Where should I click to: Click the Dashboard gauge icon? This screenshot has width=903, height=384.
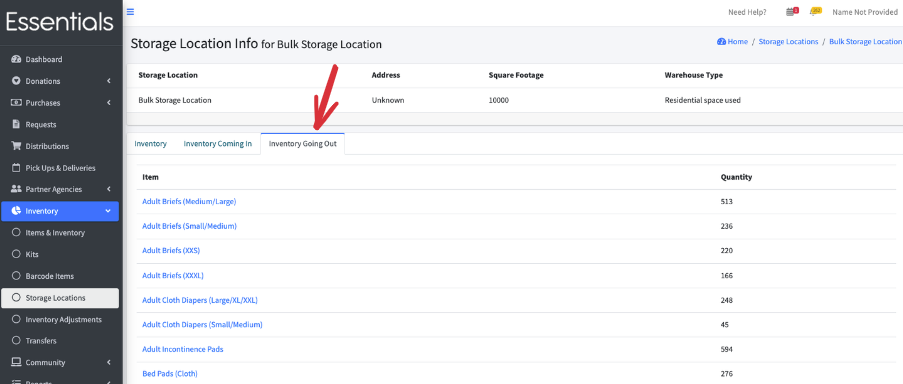pos(16,59)
